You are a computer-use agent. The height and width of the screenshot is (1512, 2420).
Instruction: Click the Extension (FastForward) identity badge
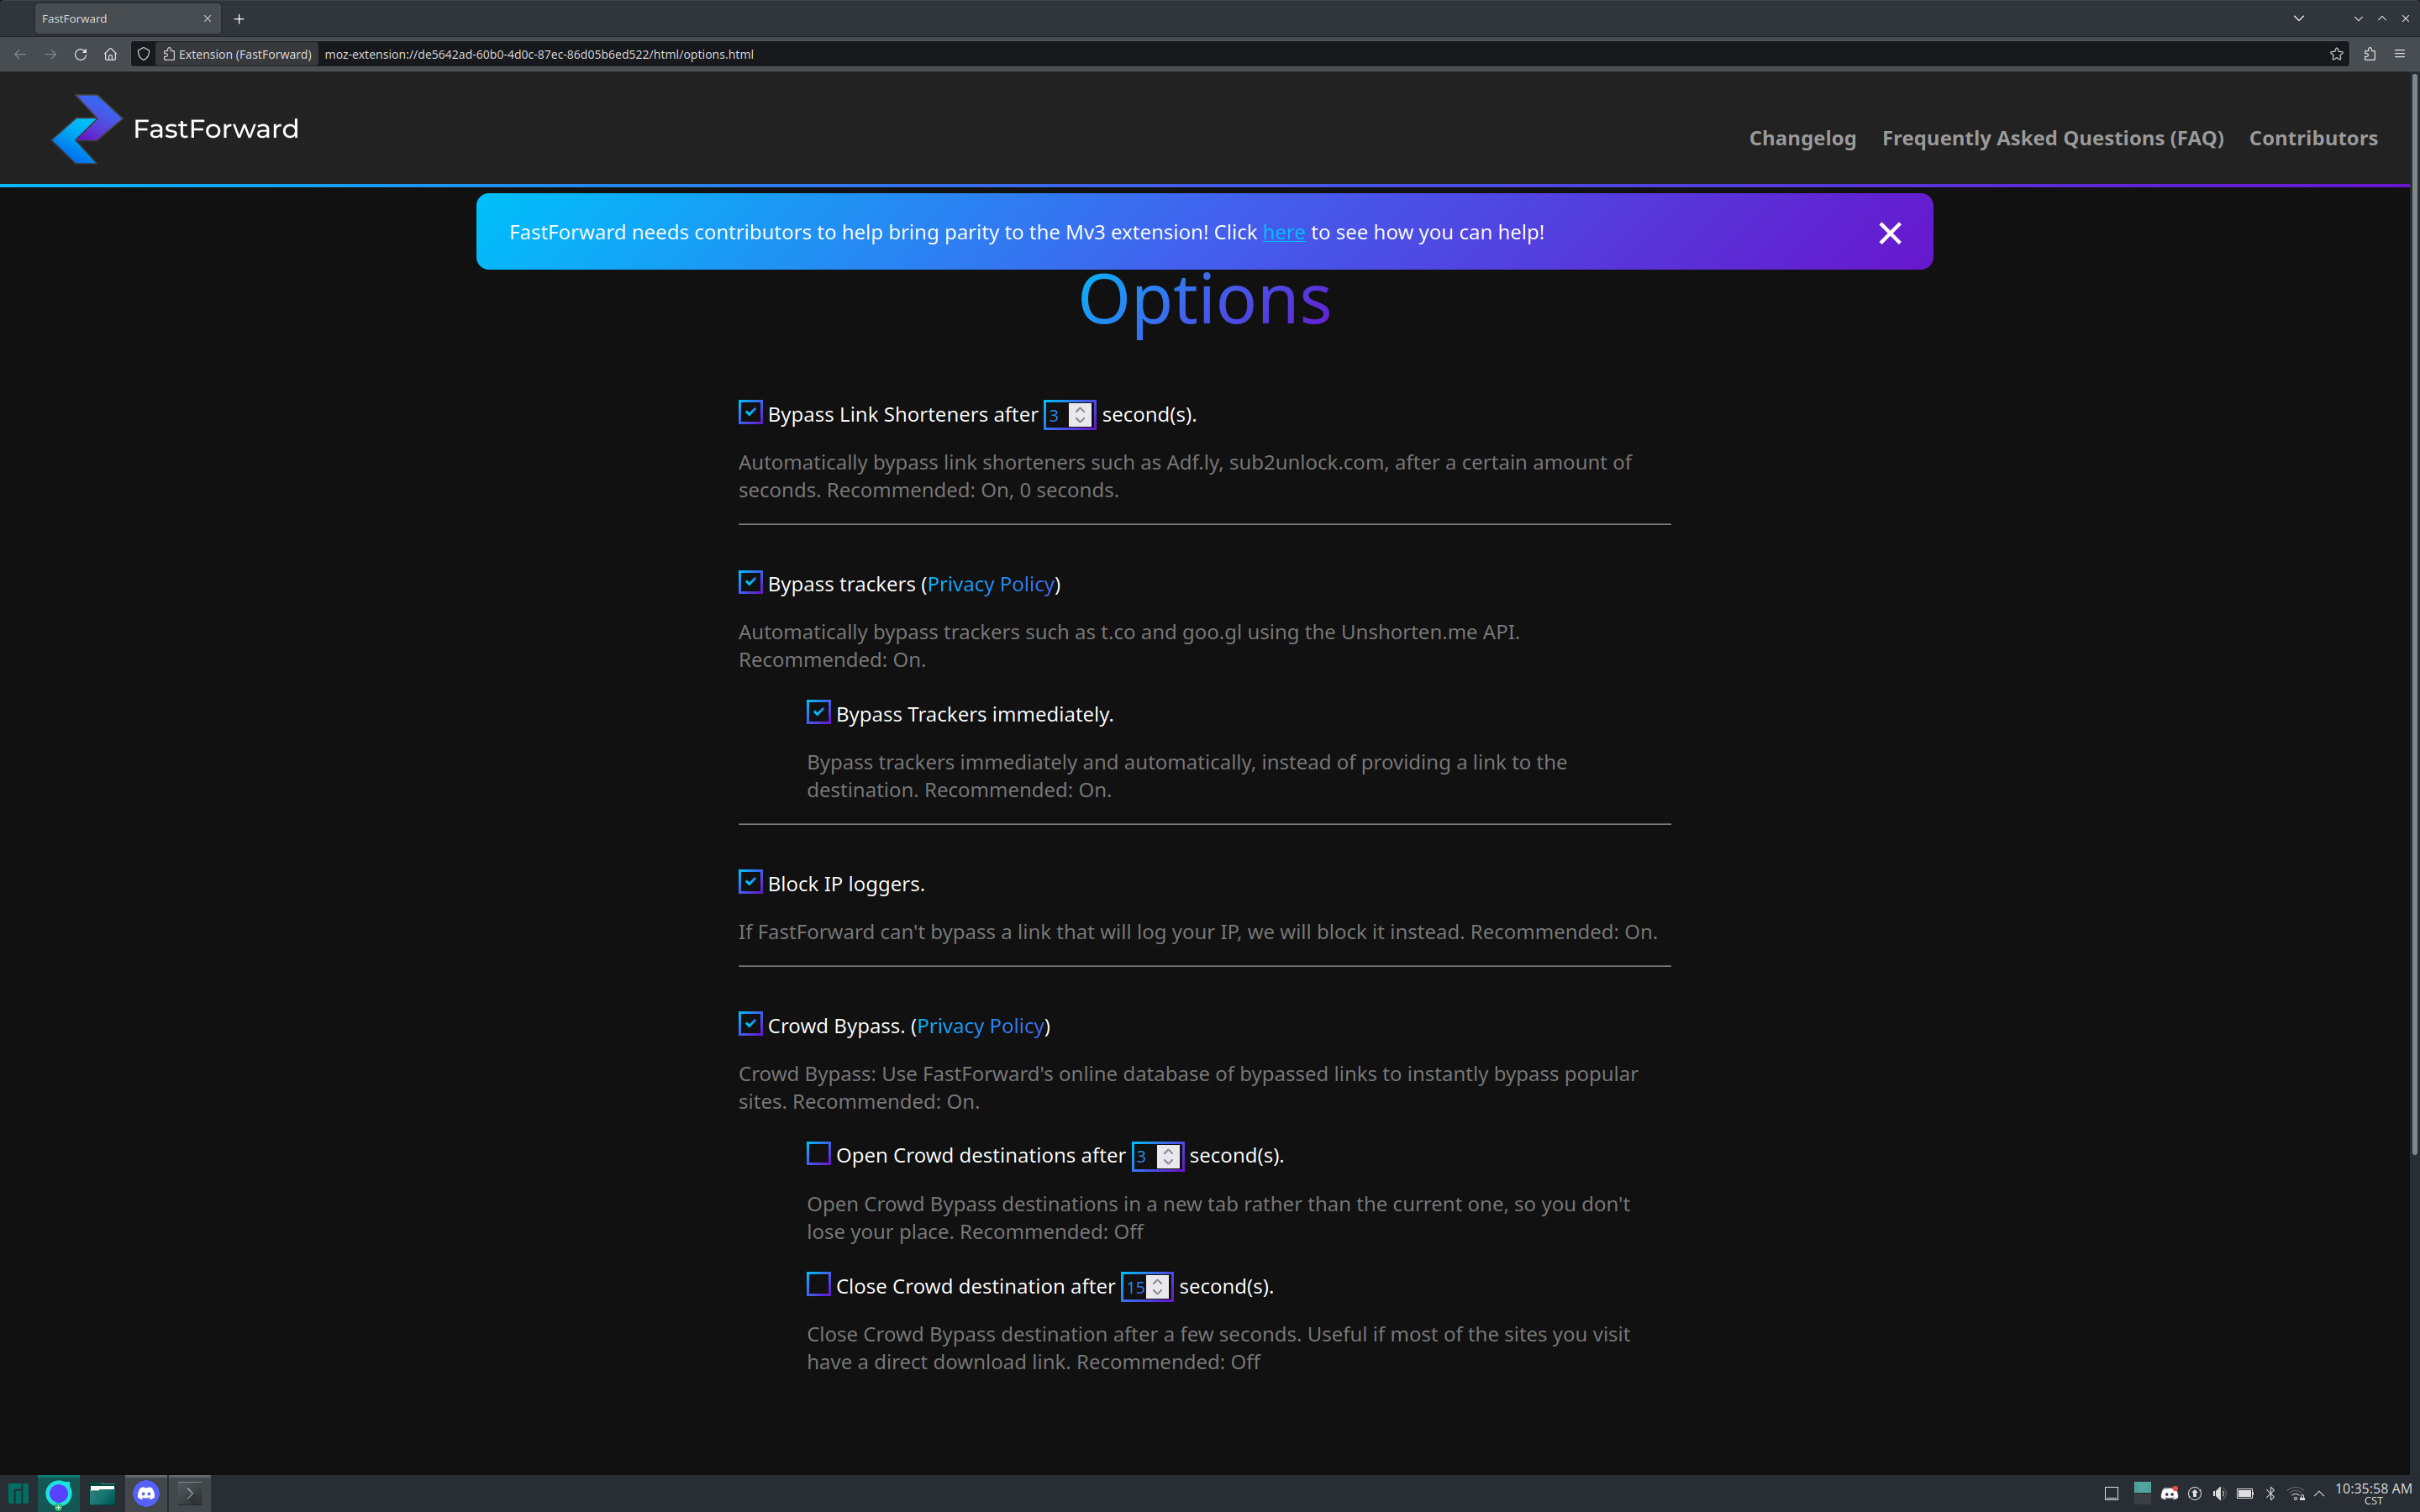[x=238, y=54]
